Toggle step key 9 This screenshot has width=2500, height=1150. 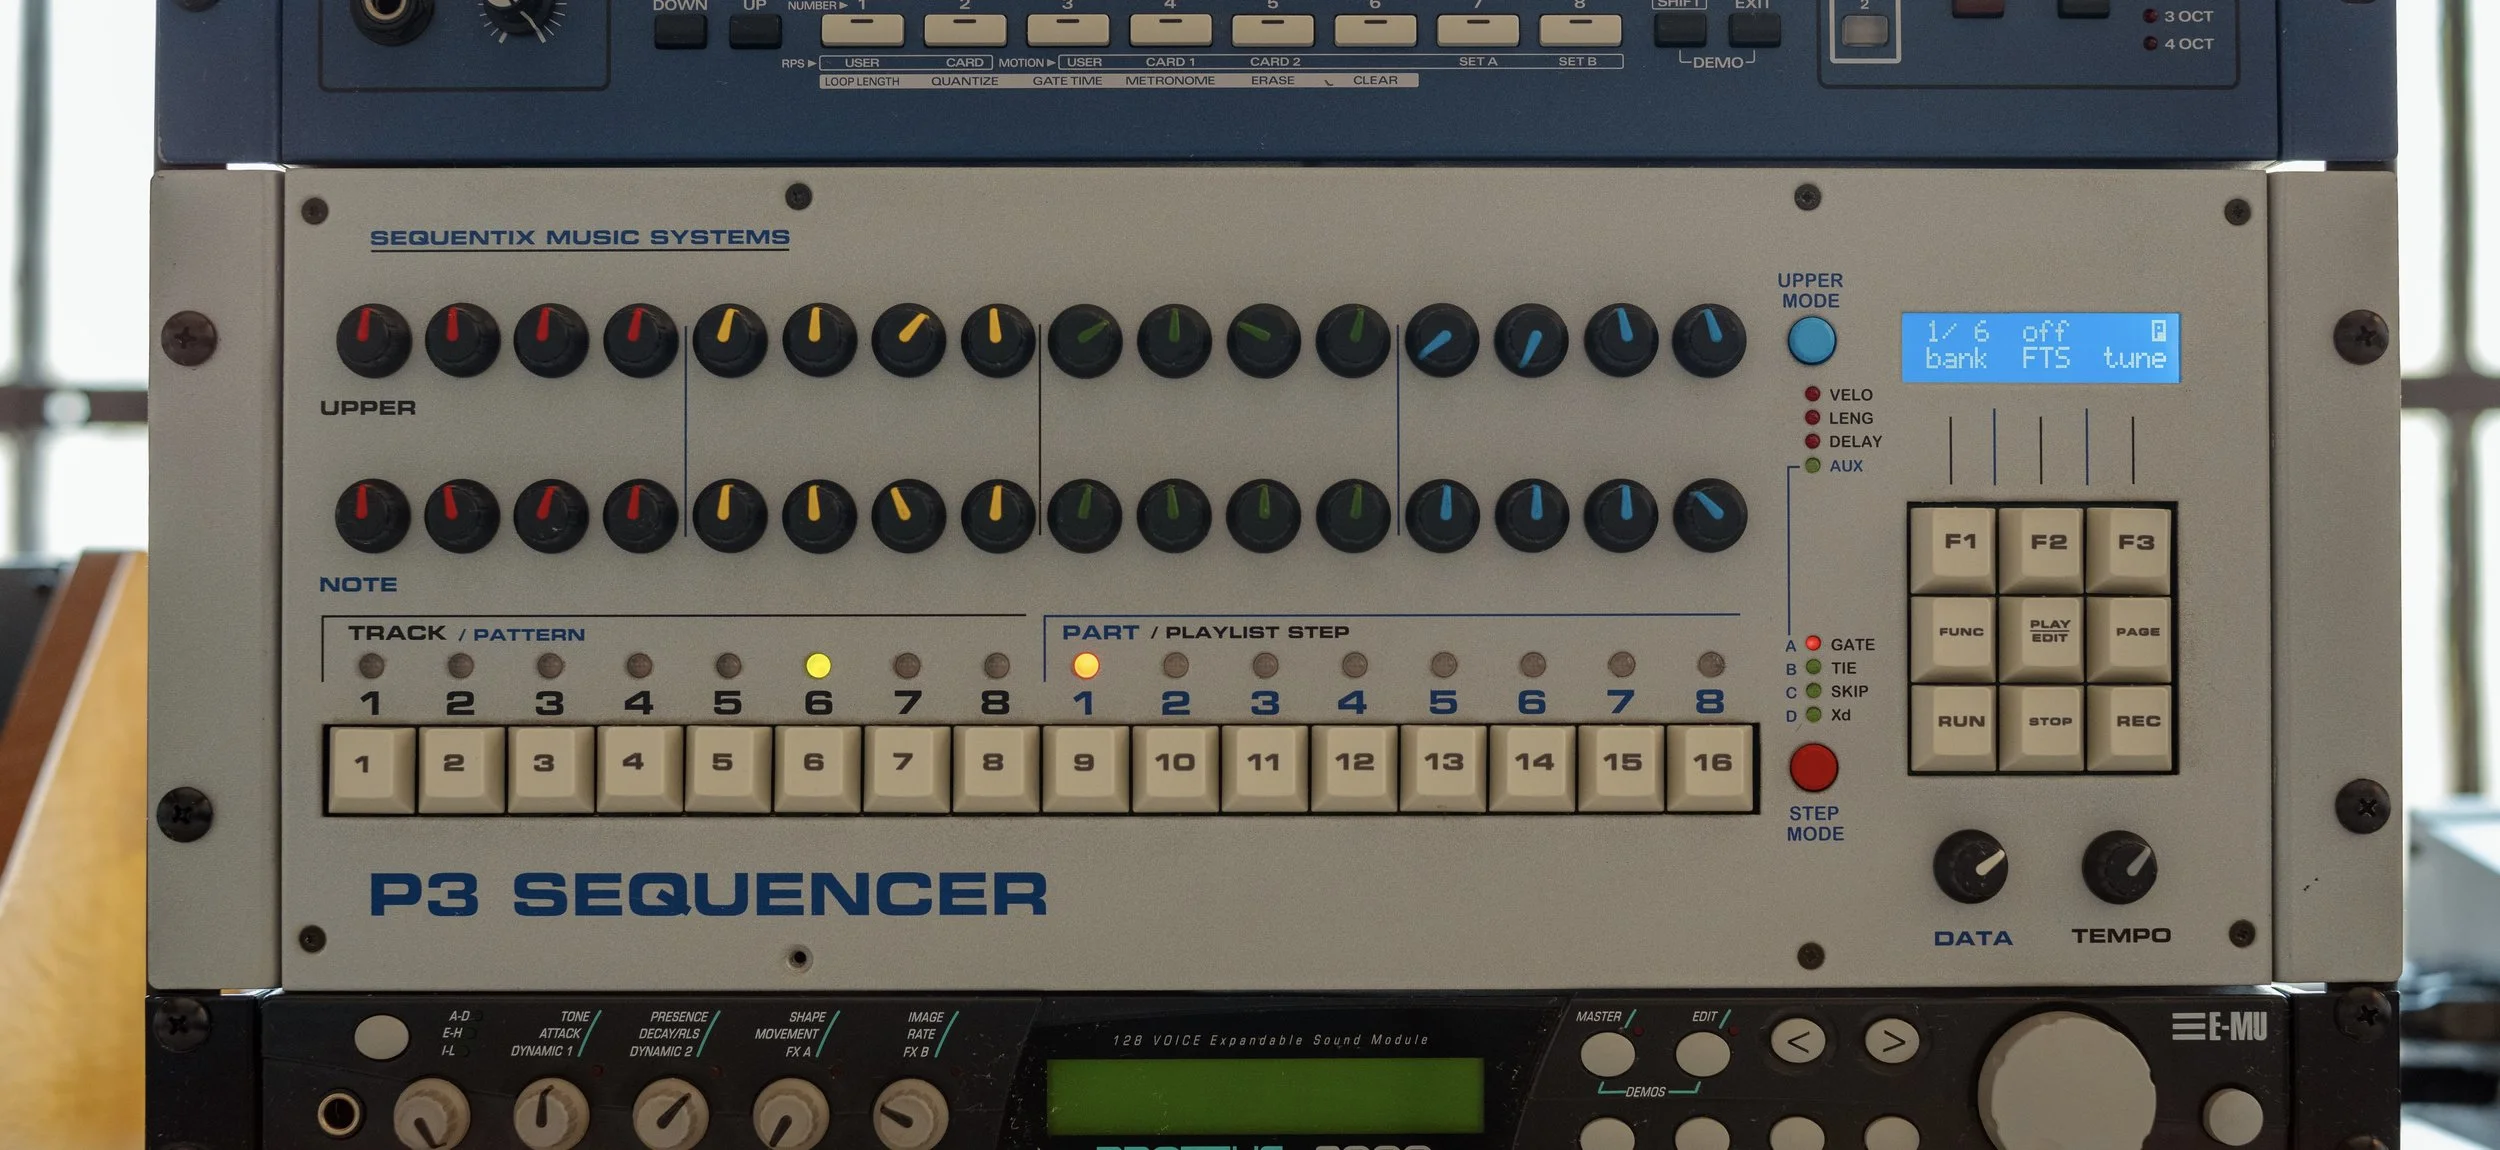point(1086,768)
